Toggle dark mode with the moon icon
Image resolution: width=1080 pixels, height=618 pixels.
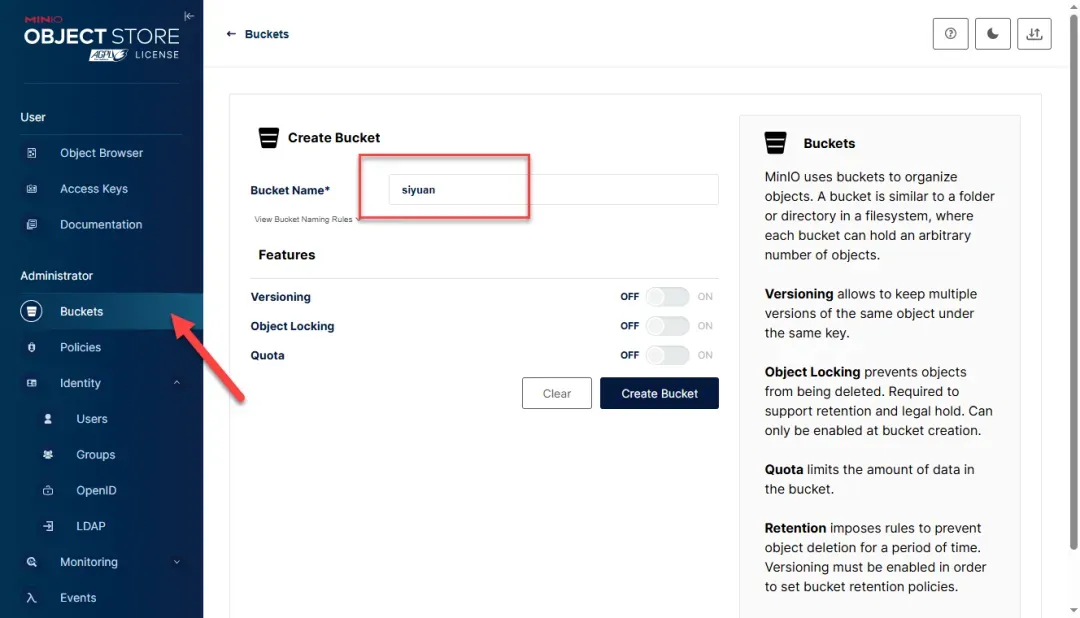pyautogui.click(x=992, y=34)
